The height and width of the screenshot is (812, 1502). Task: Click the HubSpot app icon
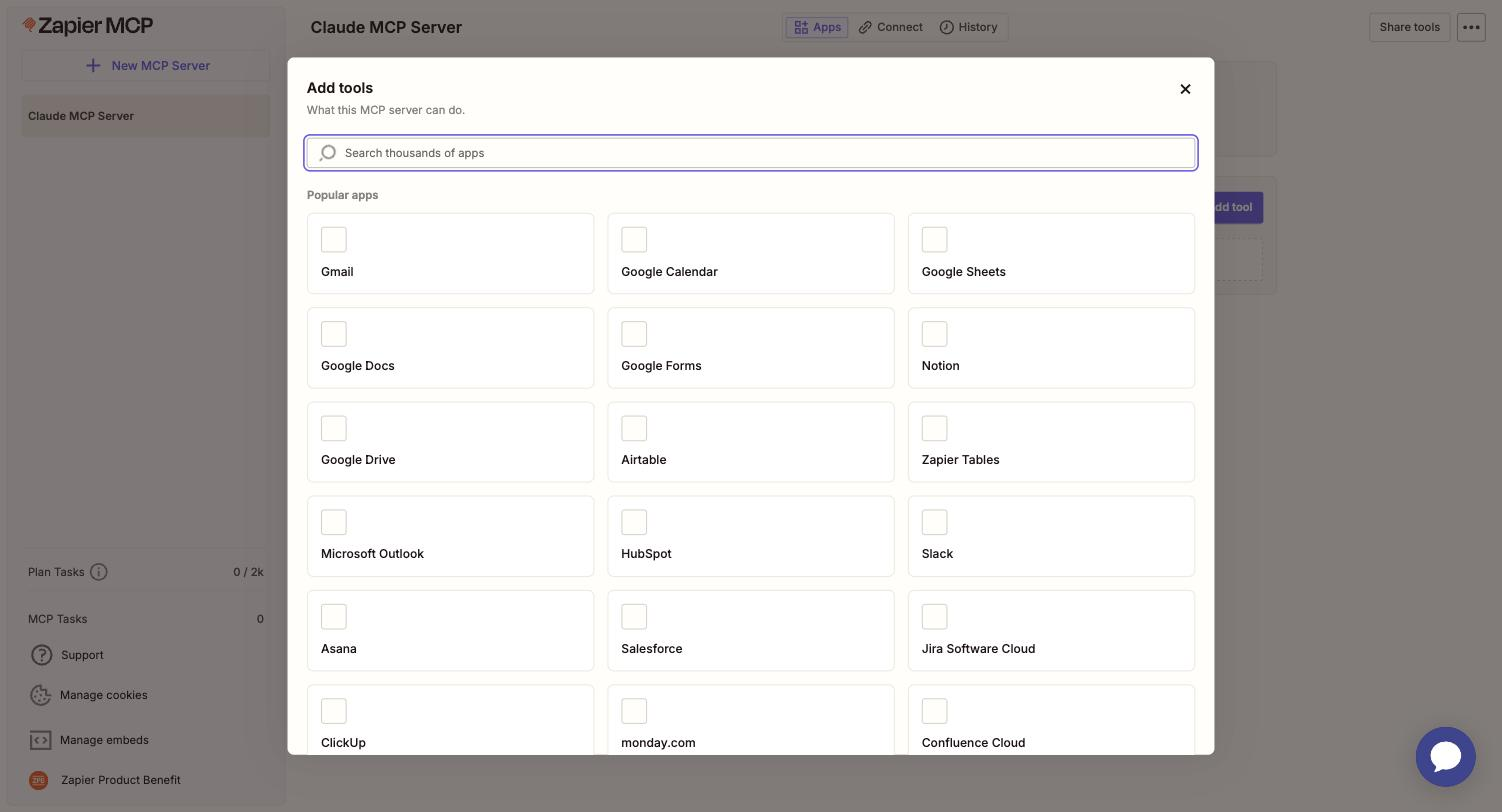(x=634, y=522)
